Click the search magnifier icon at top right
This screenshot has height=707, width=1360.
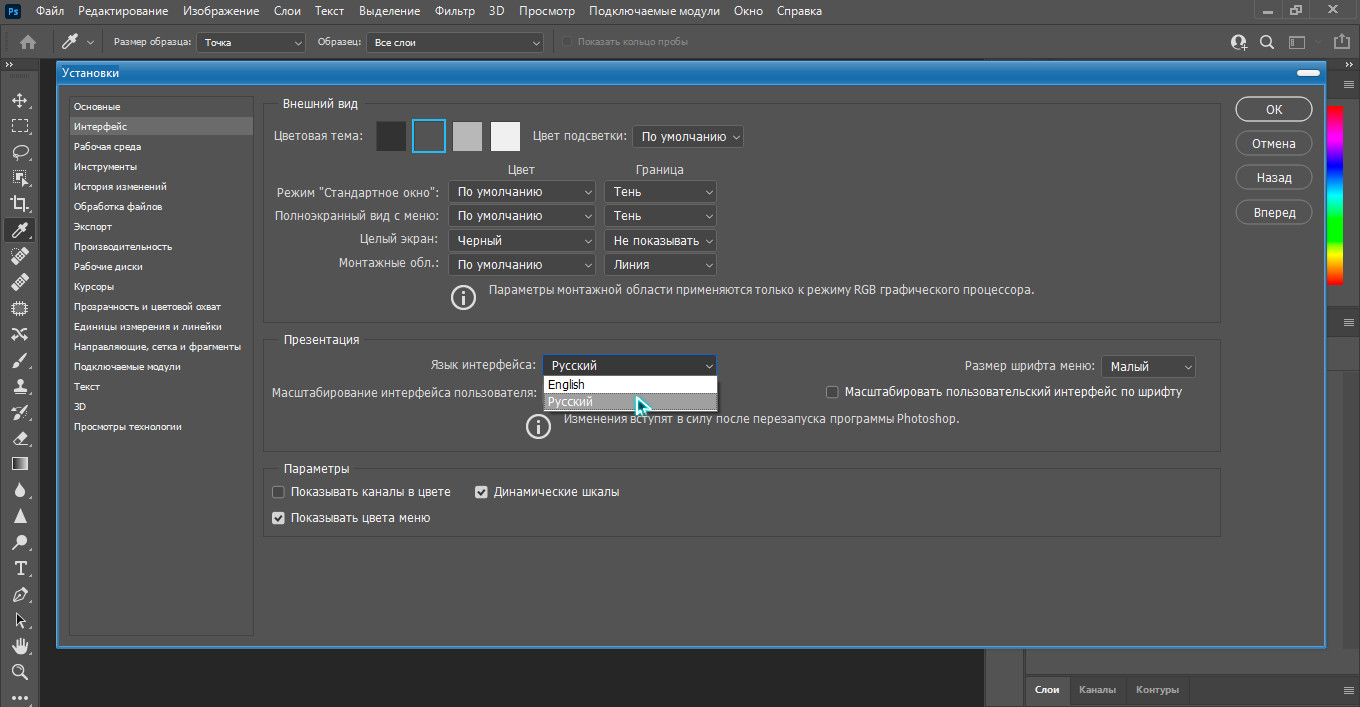pyautogui.click(x=1267, y=42)
